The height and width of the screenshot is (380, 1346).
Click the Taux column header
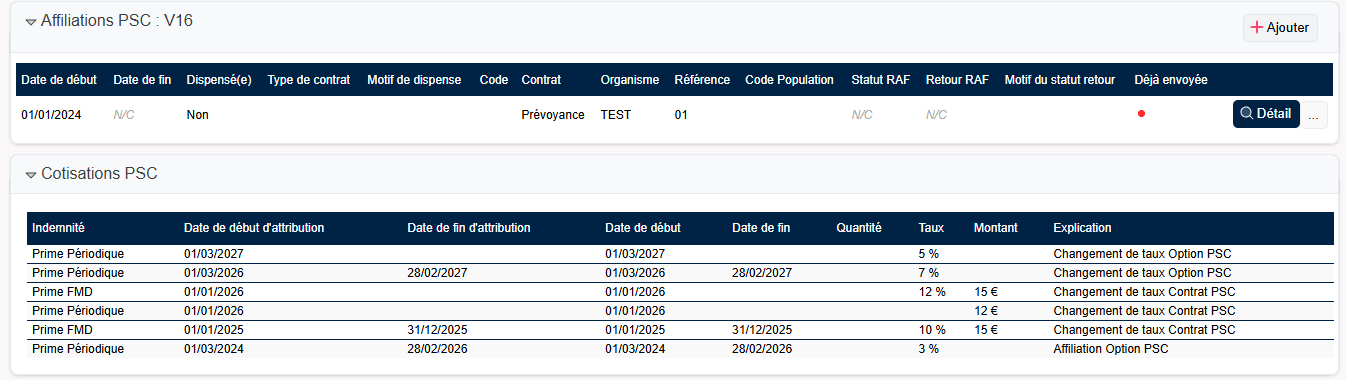pyautogui.click(x=931, y=228)
